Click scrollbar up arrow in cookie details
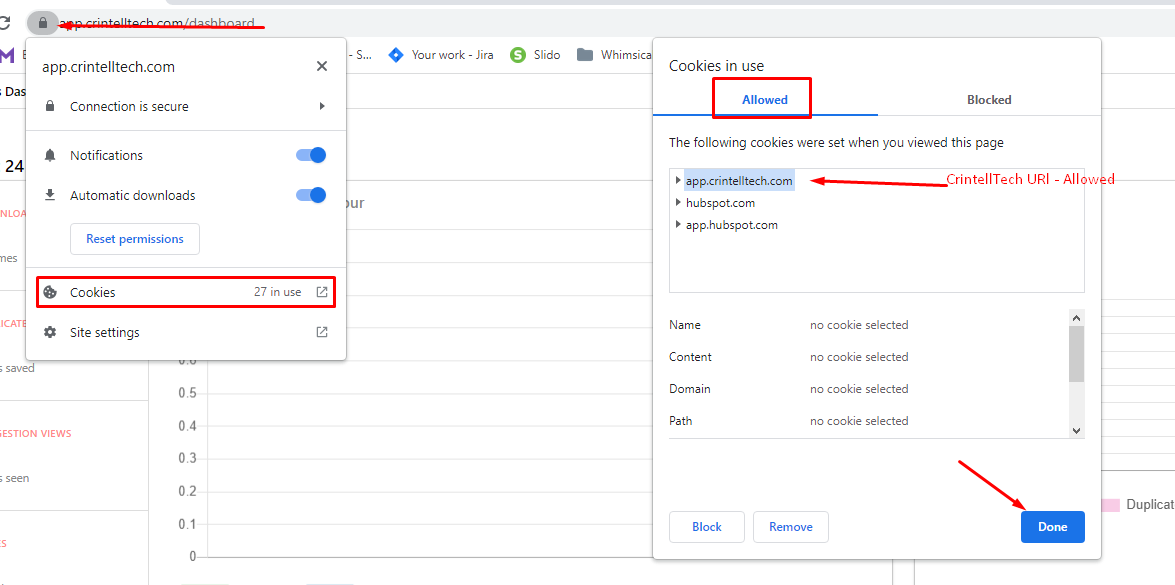 1077,318
